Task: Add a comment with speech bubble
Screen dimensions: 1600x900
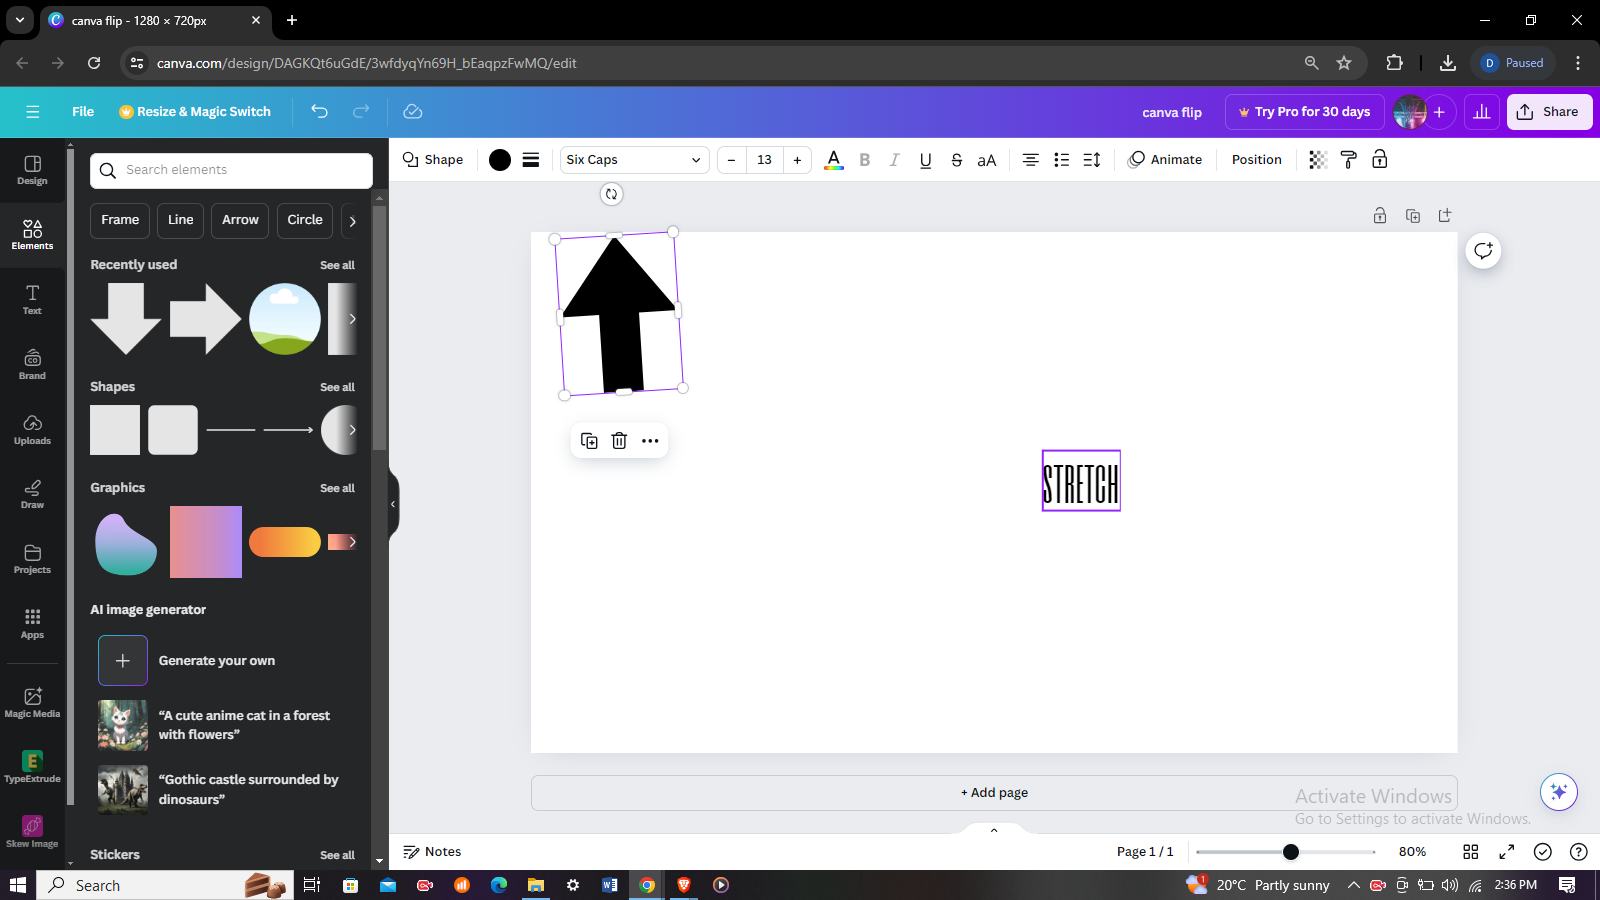Action: click(1483, 251)
